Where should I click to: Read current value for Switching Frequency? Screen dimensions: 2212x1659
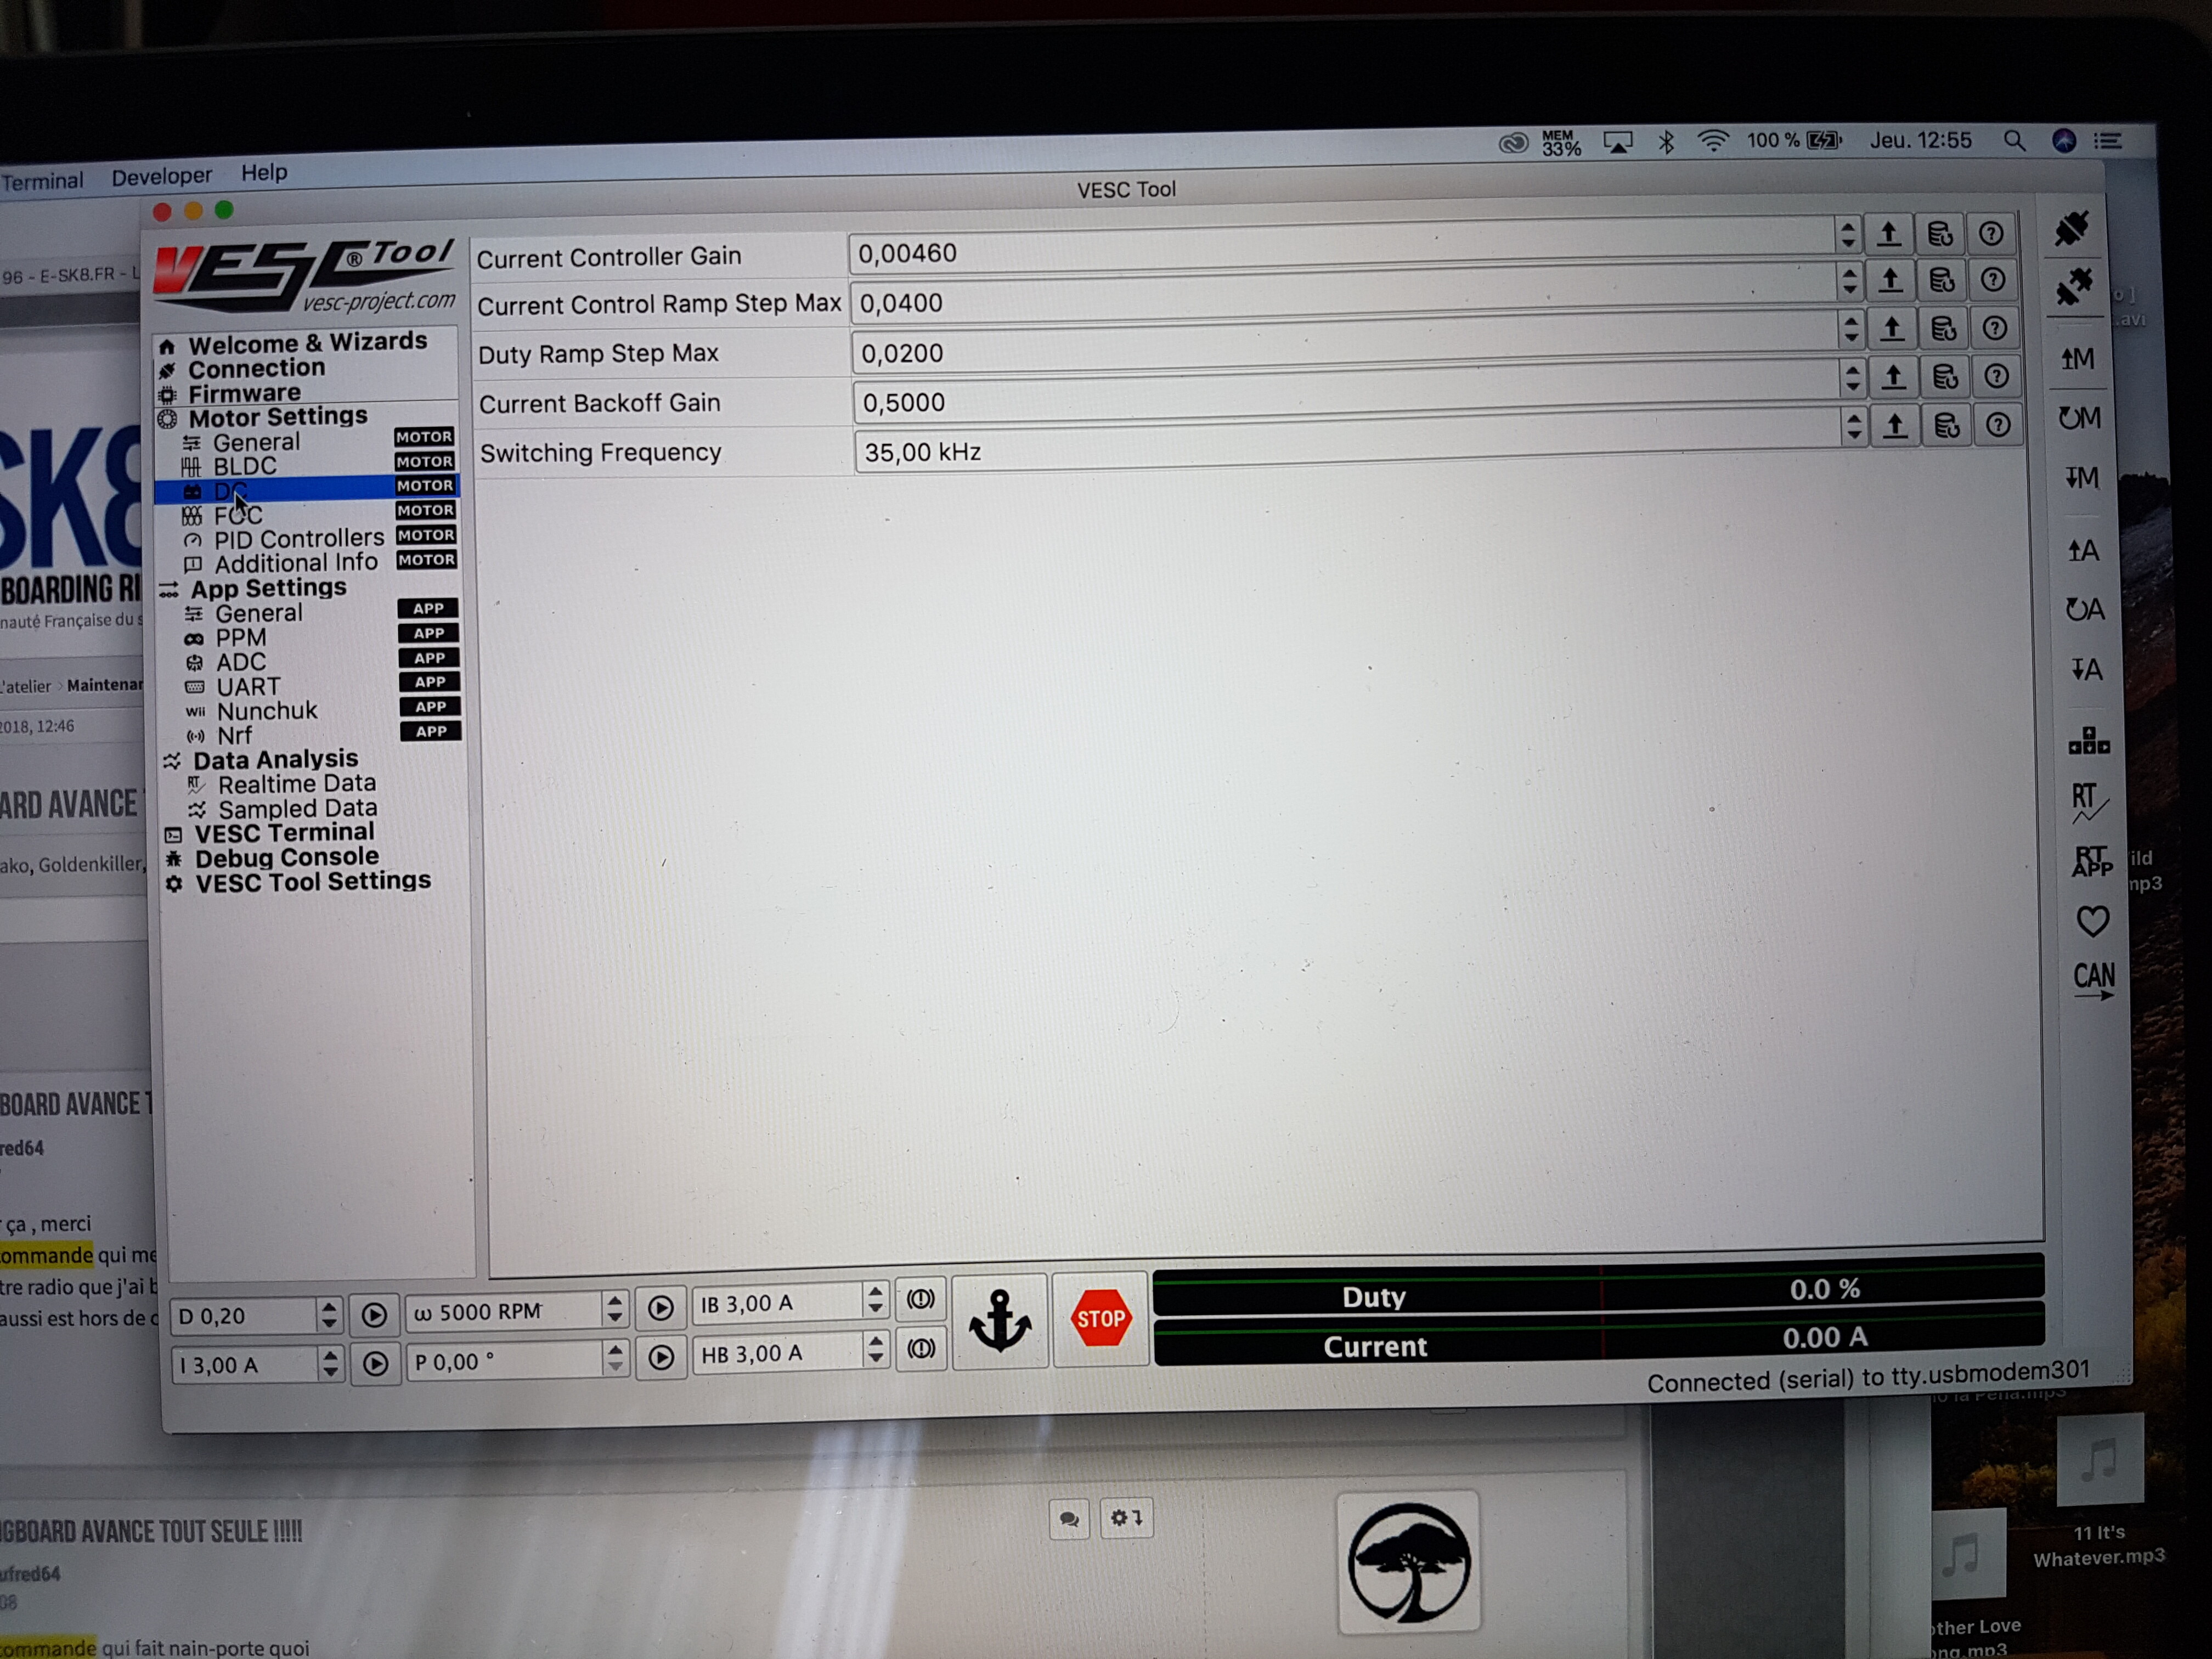pyautogui.click(x=1895, y=427)
